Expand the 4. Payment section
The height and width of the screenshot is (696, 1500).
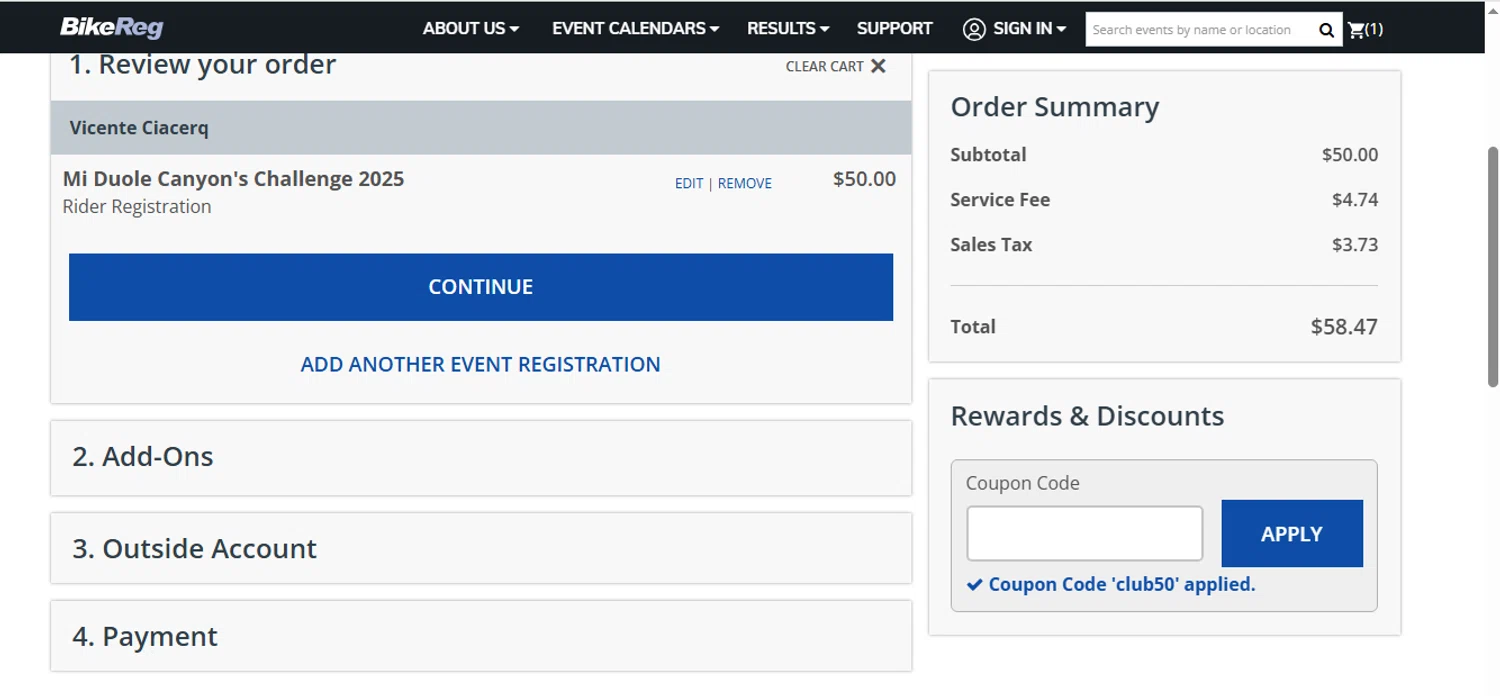pos(481,636)
